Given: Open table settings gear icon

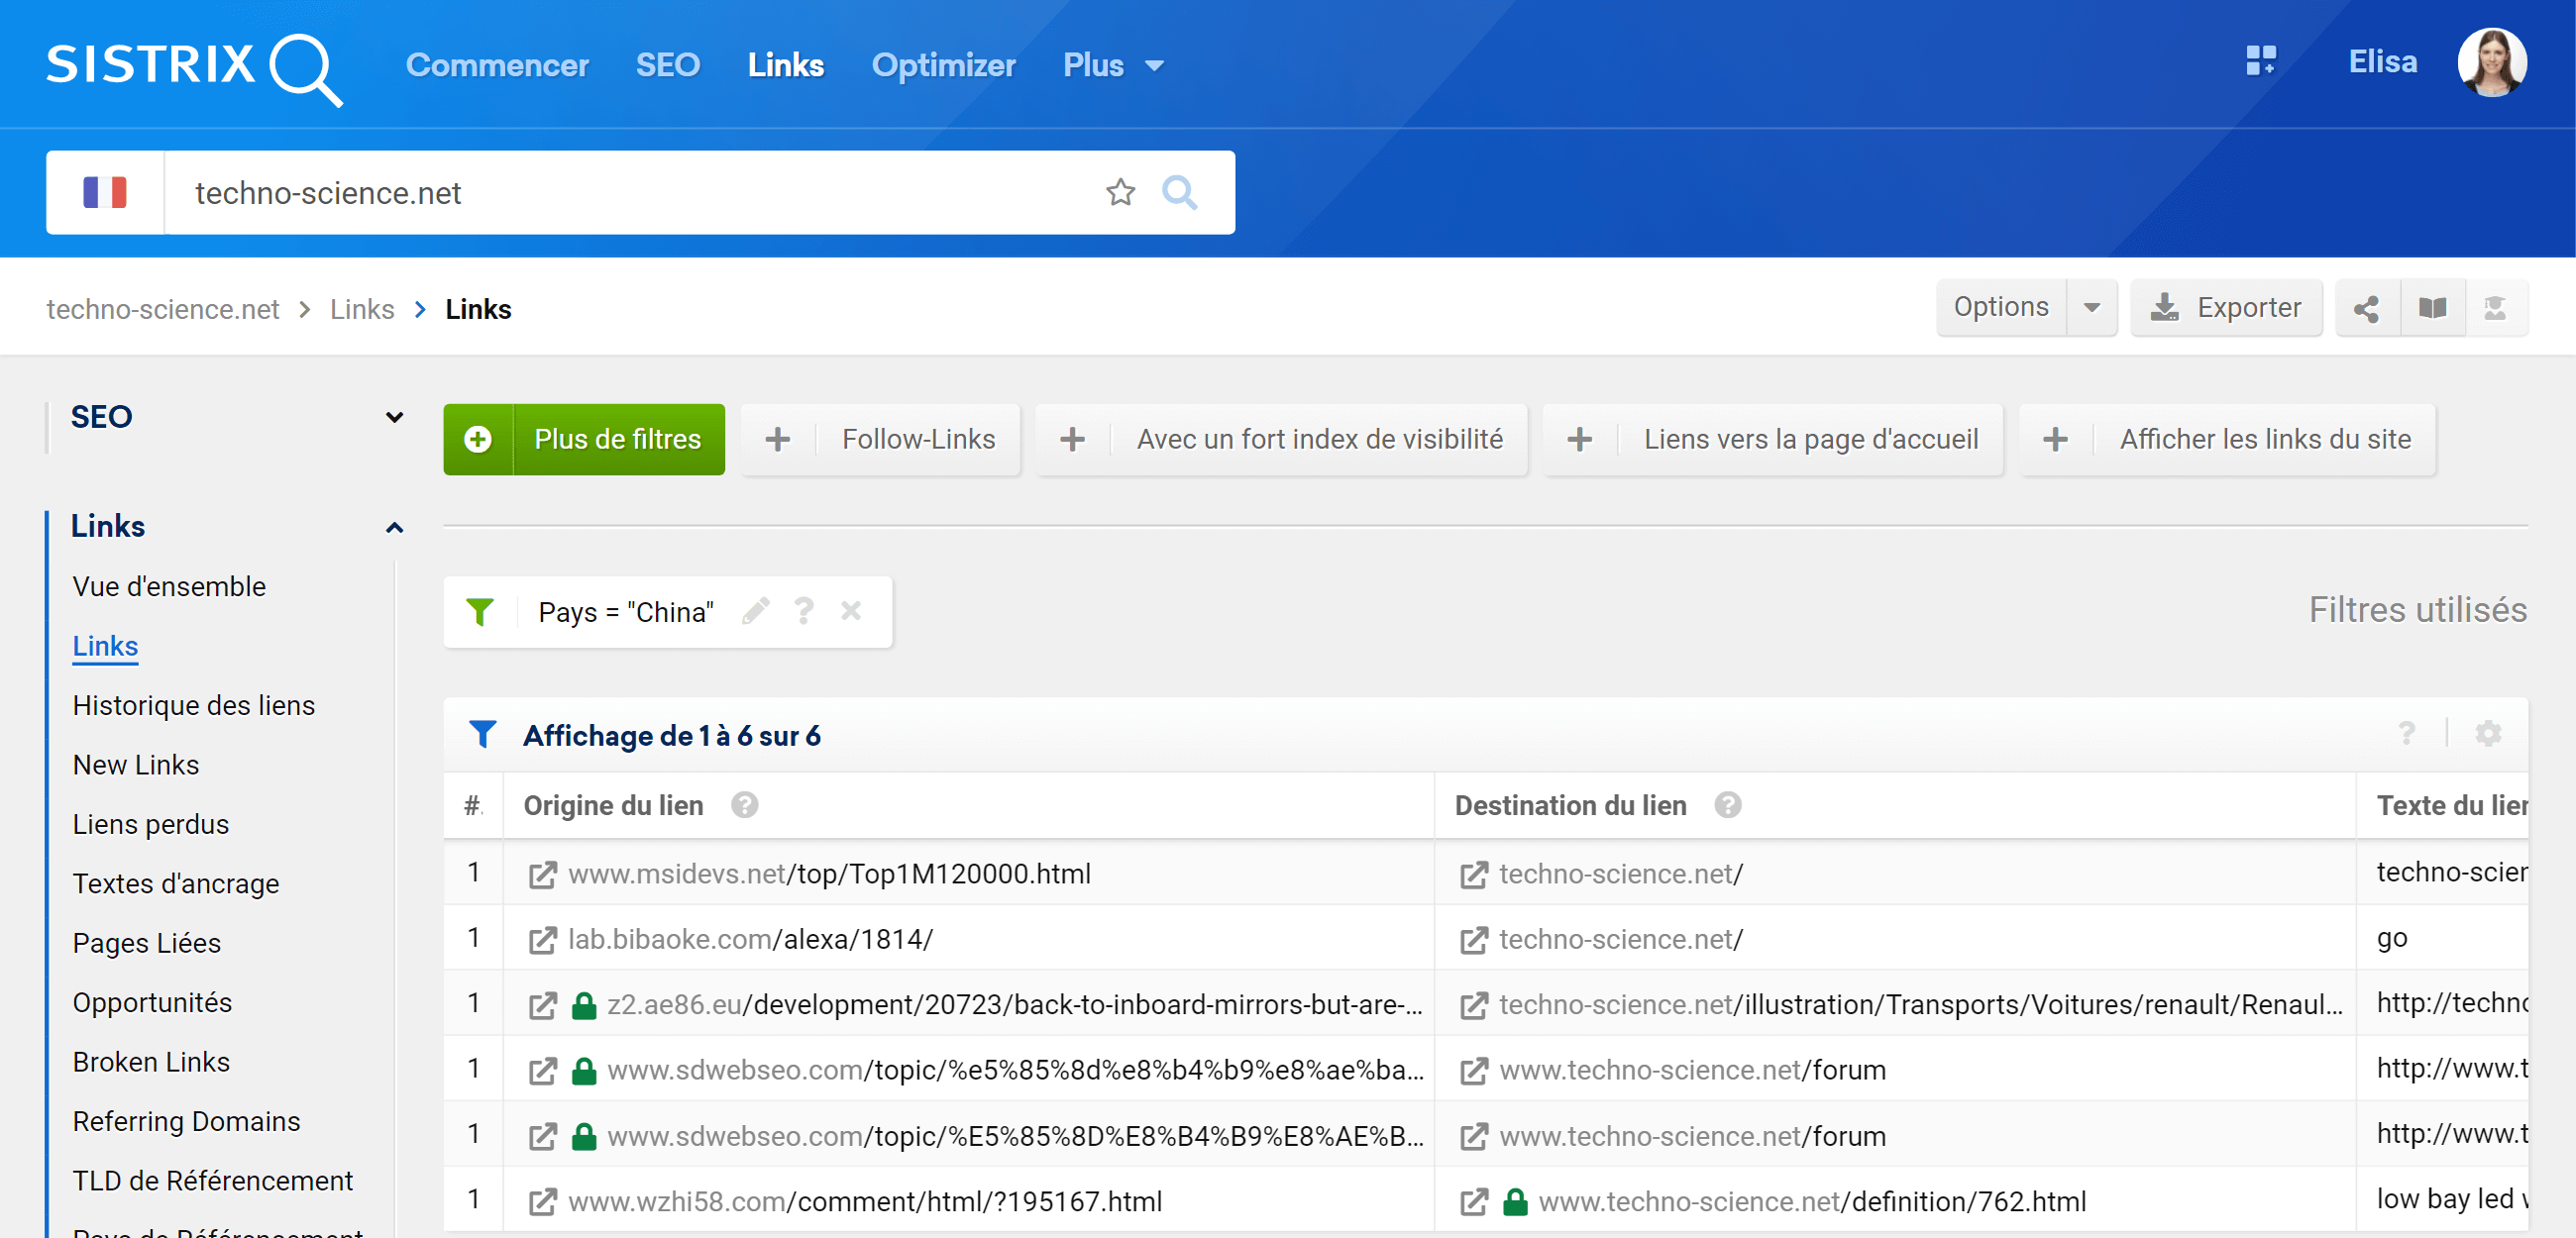Looking at the screenshot, I should click(2488, 734).
